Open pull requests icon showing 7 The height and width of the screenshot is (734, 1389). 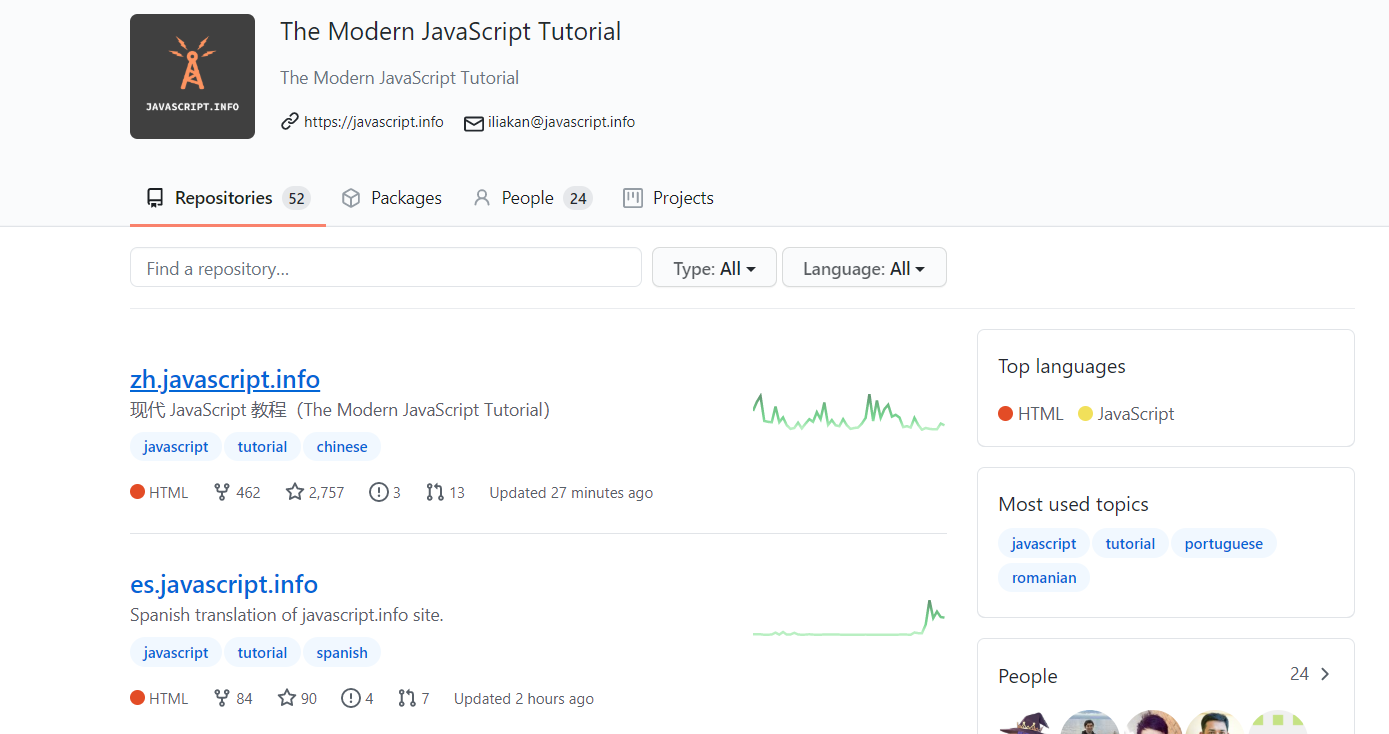[x=407, y=698]
